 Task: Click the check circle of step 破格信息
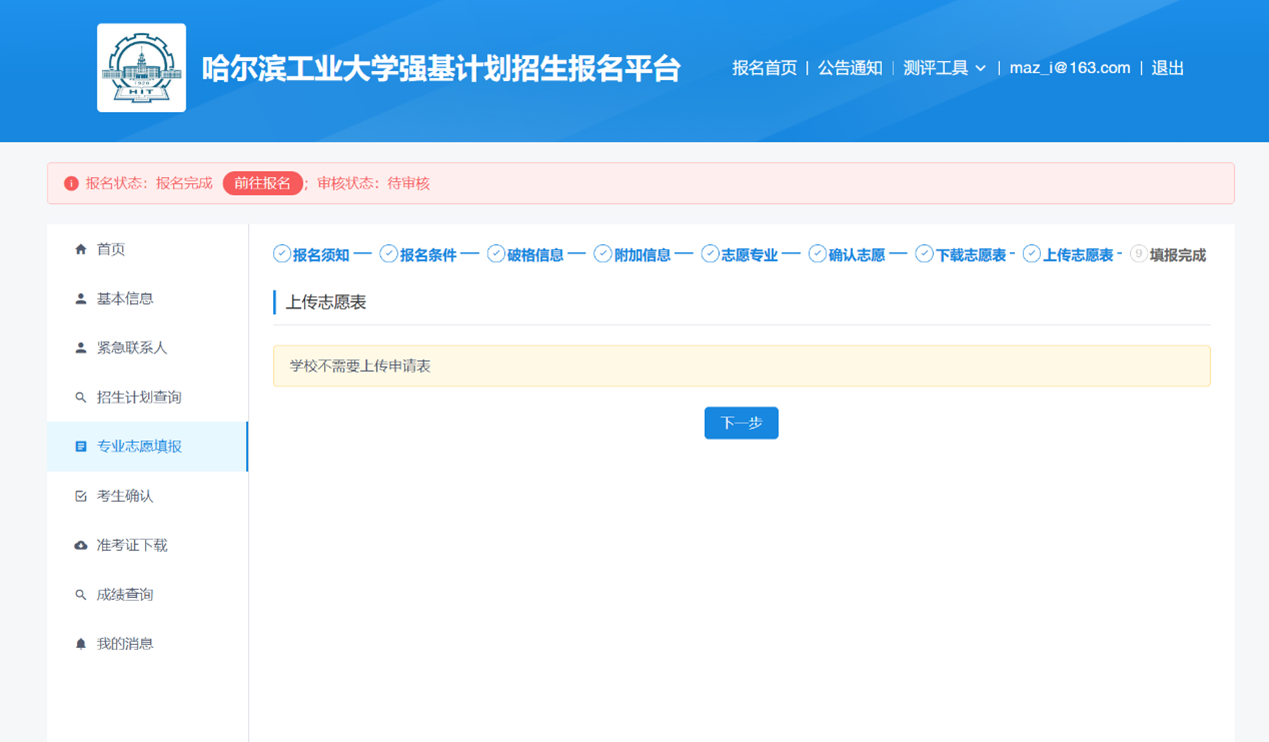click(x=496, y=254)
